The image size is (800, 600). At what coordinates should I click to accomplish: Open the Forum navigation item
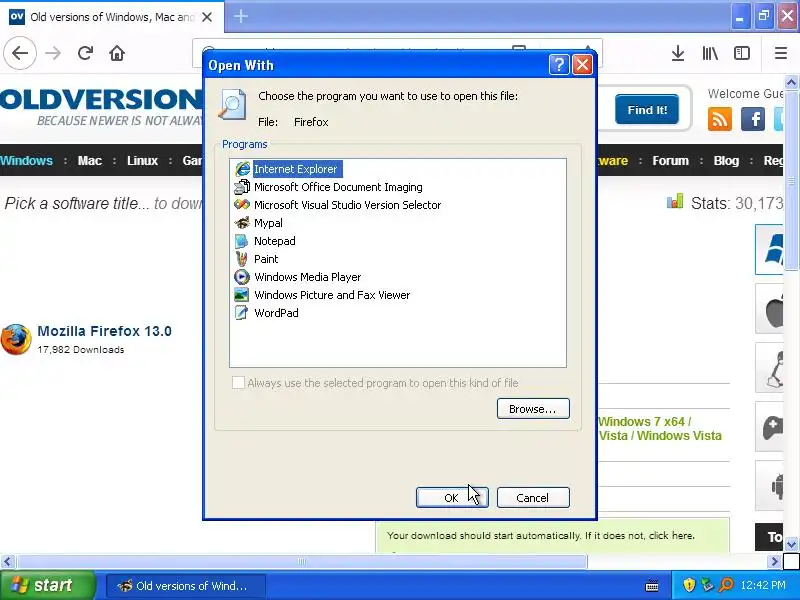(670, 161)
